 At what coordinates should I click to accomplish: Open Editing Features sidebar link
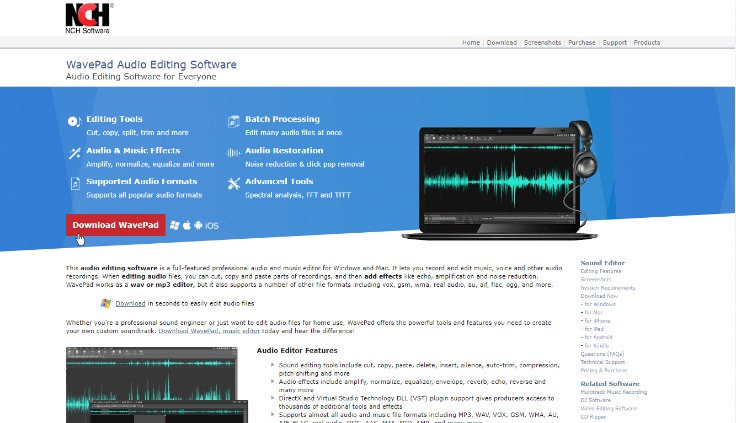(601, 271)
